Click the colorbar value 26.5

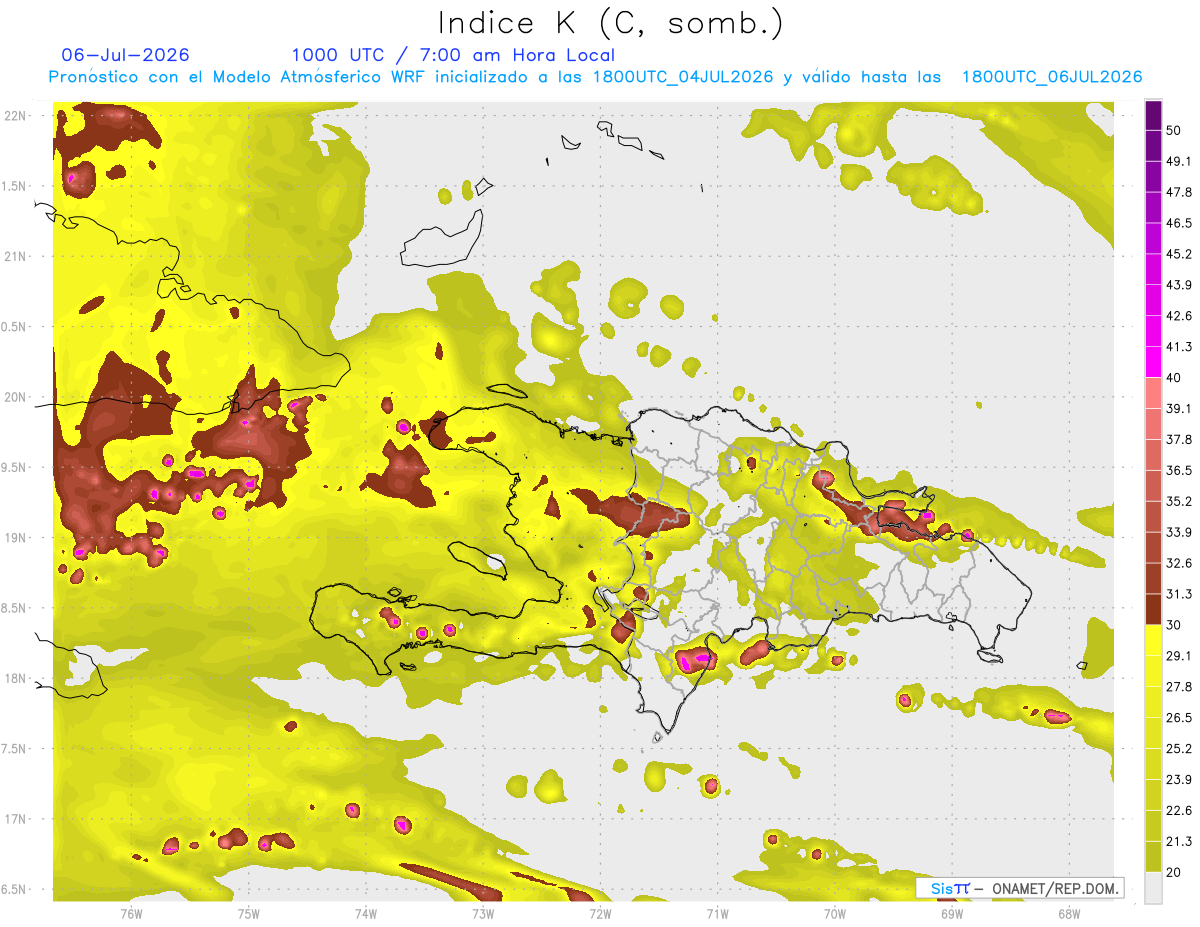(1179, 717)
